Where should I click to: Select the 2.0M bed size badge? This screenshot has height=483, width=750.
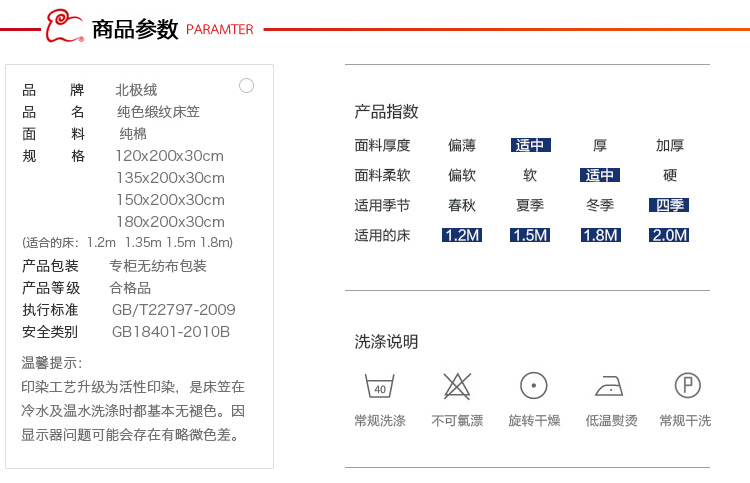669,235
